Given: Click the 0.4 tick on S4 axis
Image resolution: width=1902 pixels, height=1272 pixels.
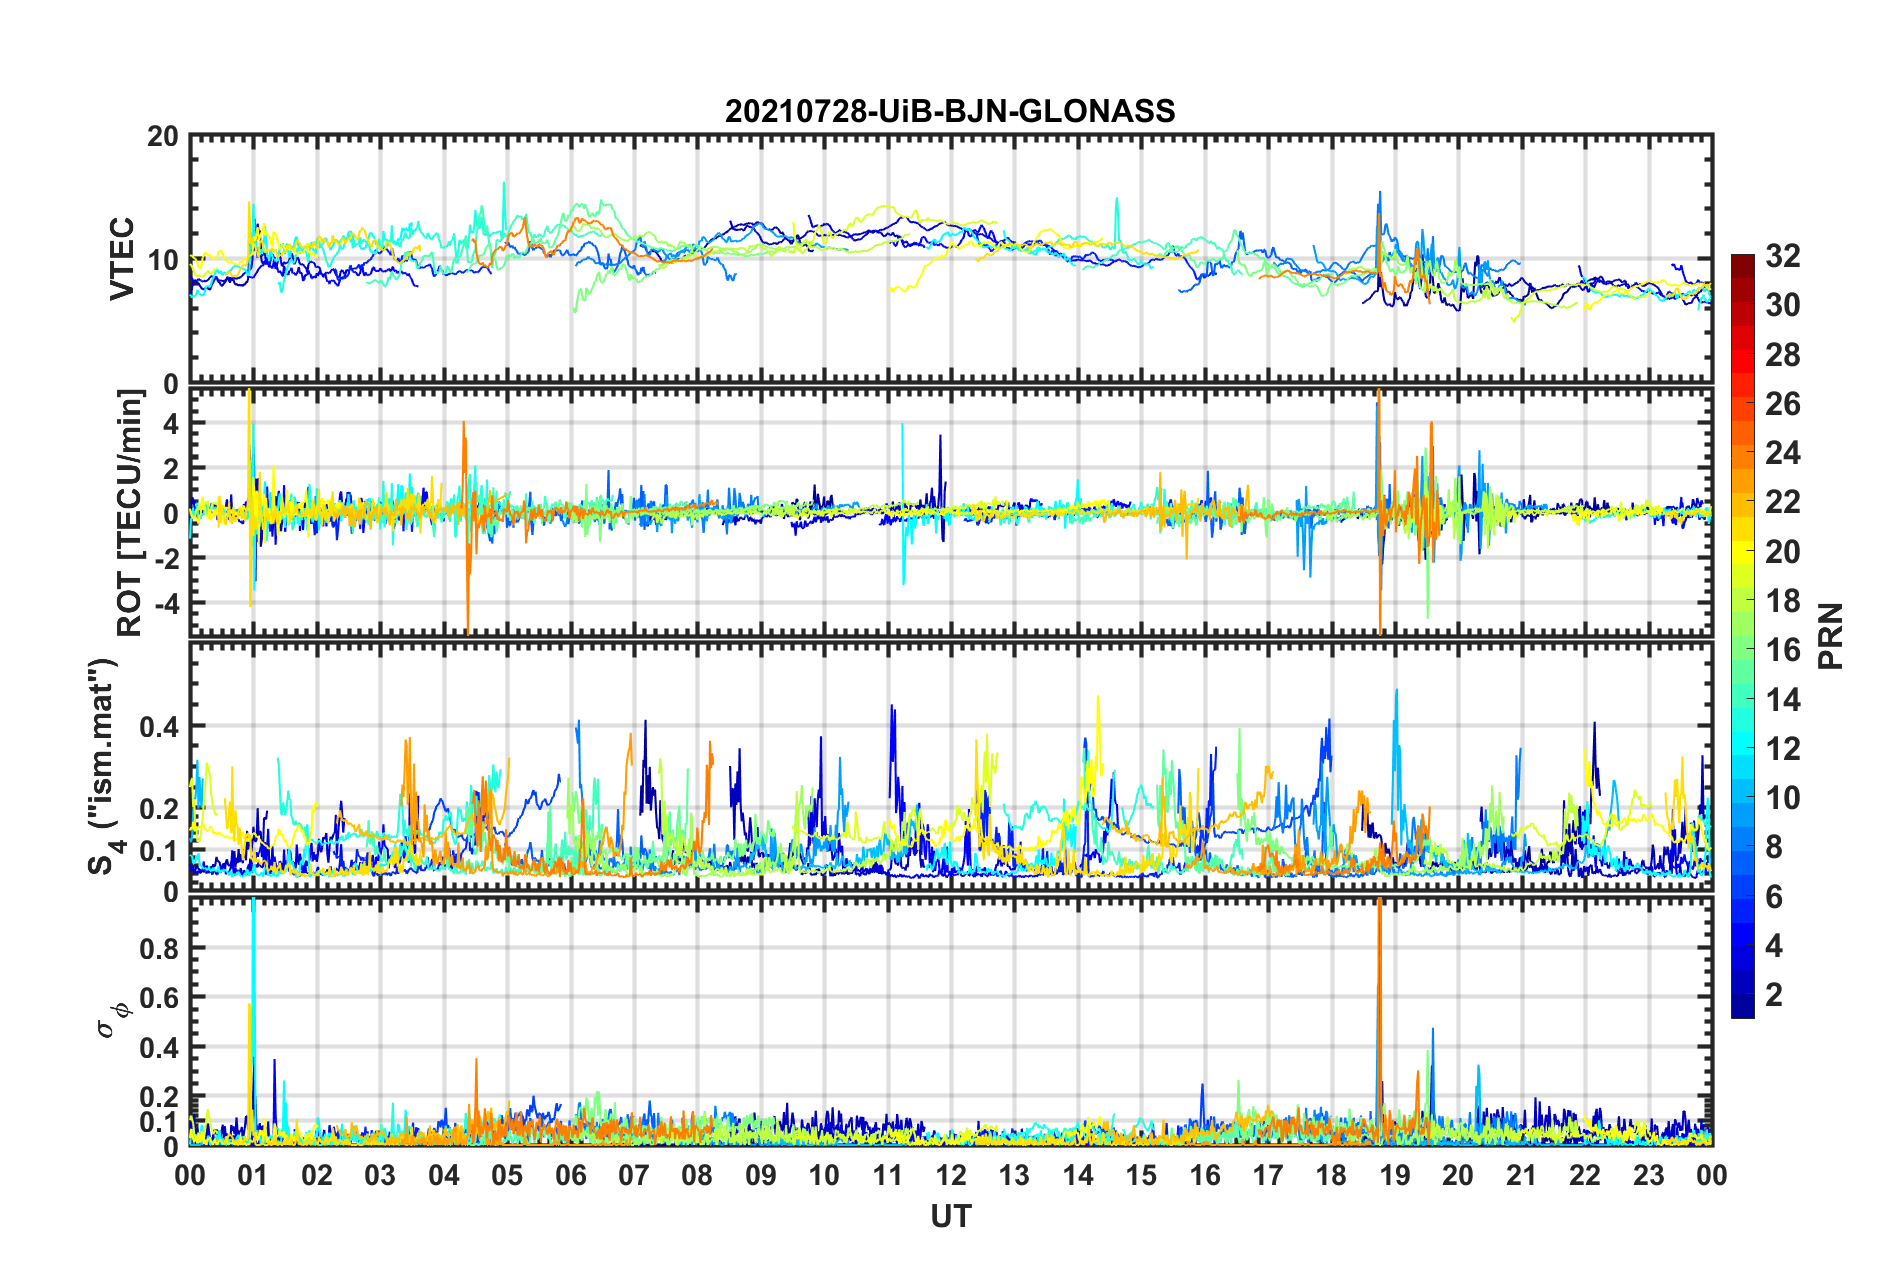Looking at the screenshot, I should coord(159,726).
